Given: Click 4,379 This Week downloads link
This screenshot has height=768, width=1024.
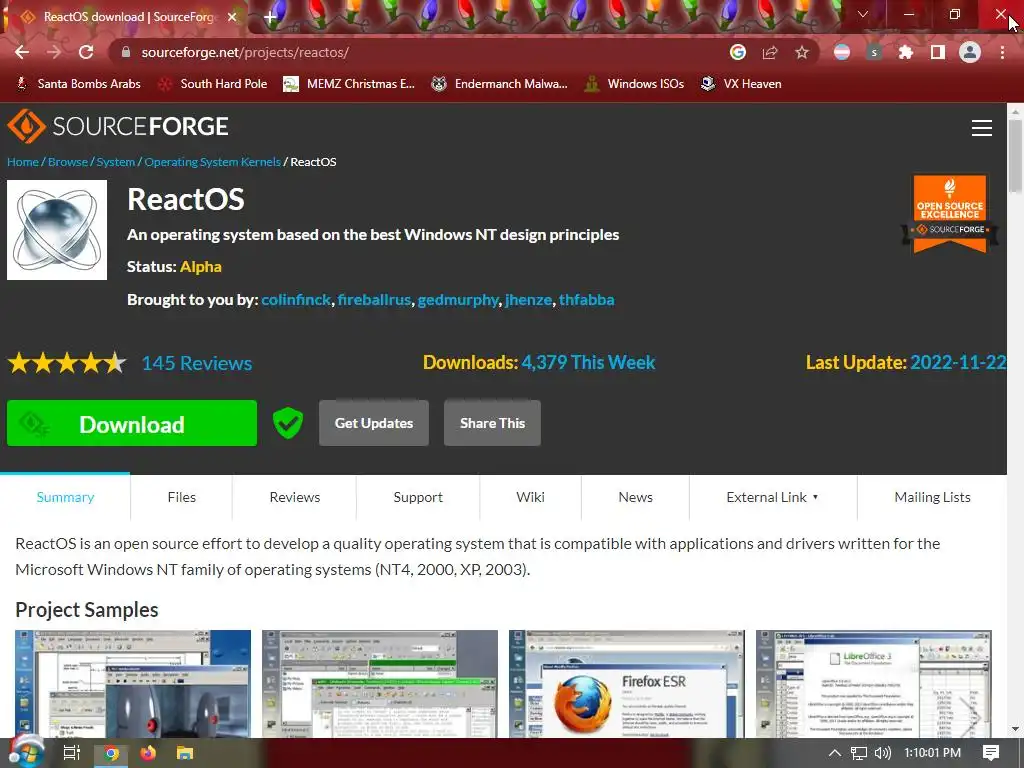Looking at the screenshot, I should click(x=588, y=362).
